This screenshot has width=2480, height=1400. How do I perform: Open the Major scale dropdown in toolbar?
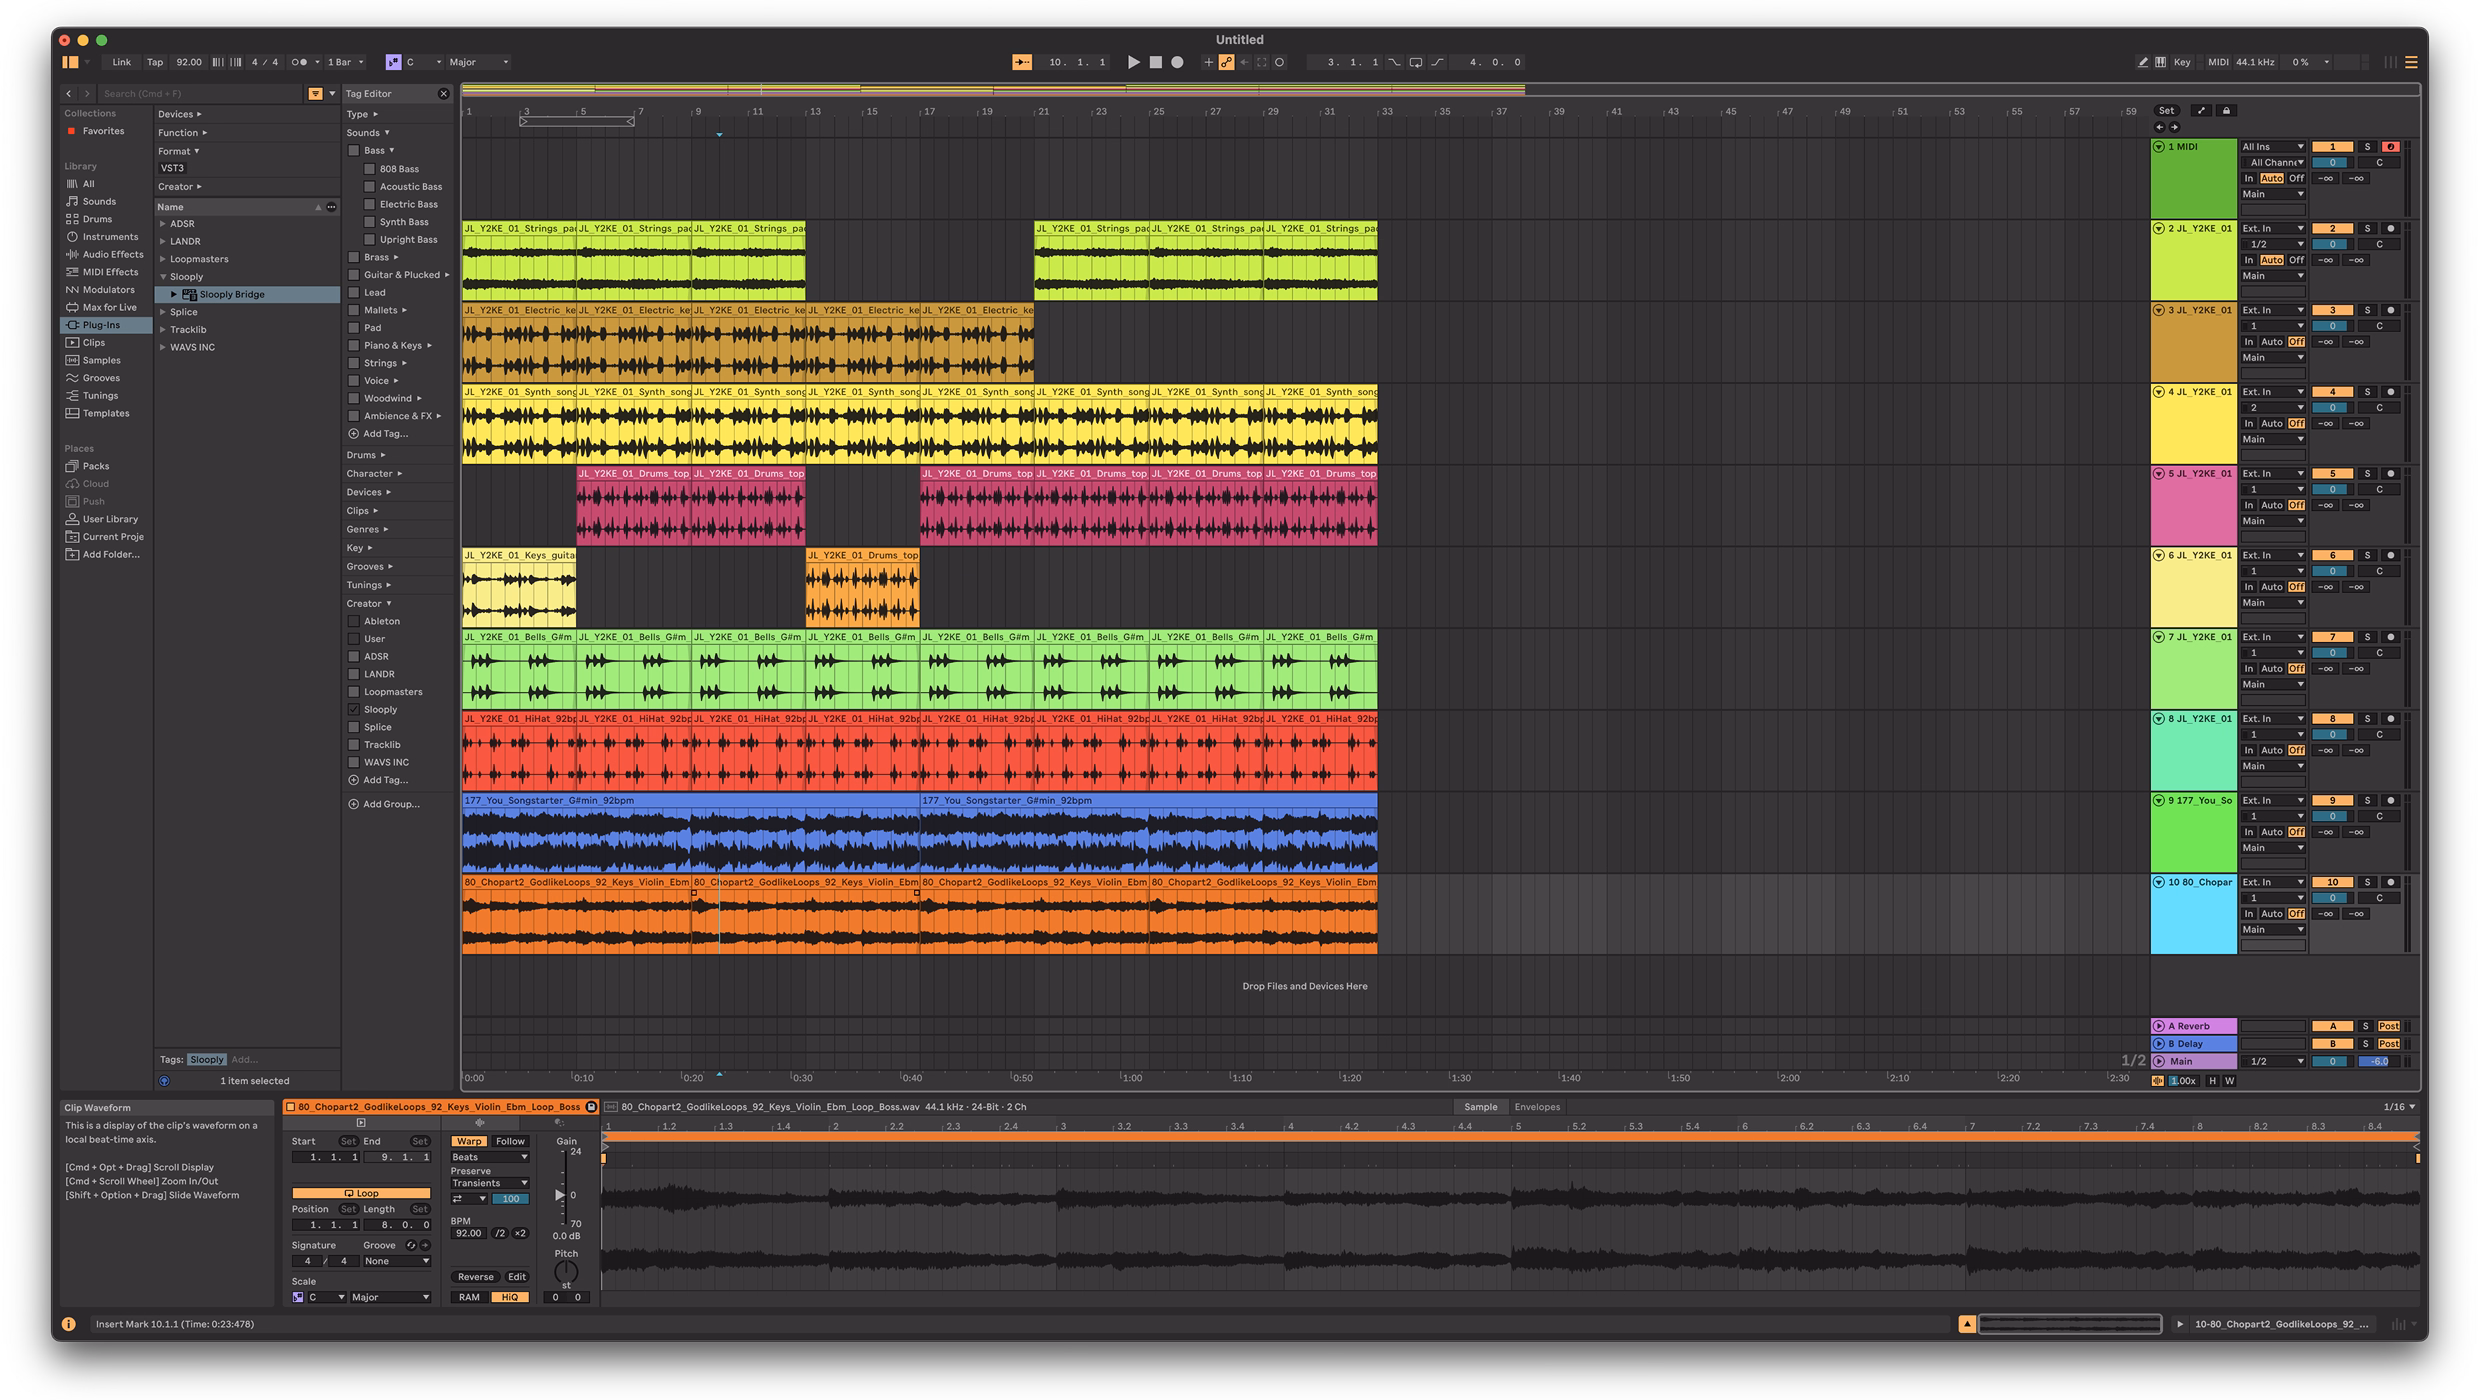pos(479,62)
